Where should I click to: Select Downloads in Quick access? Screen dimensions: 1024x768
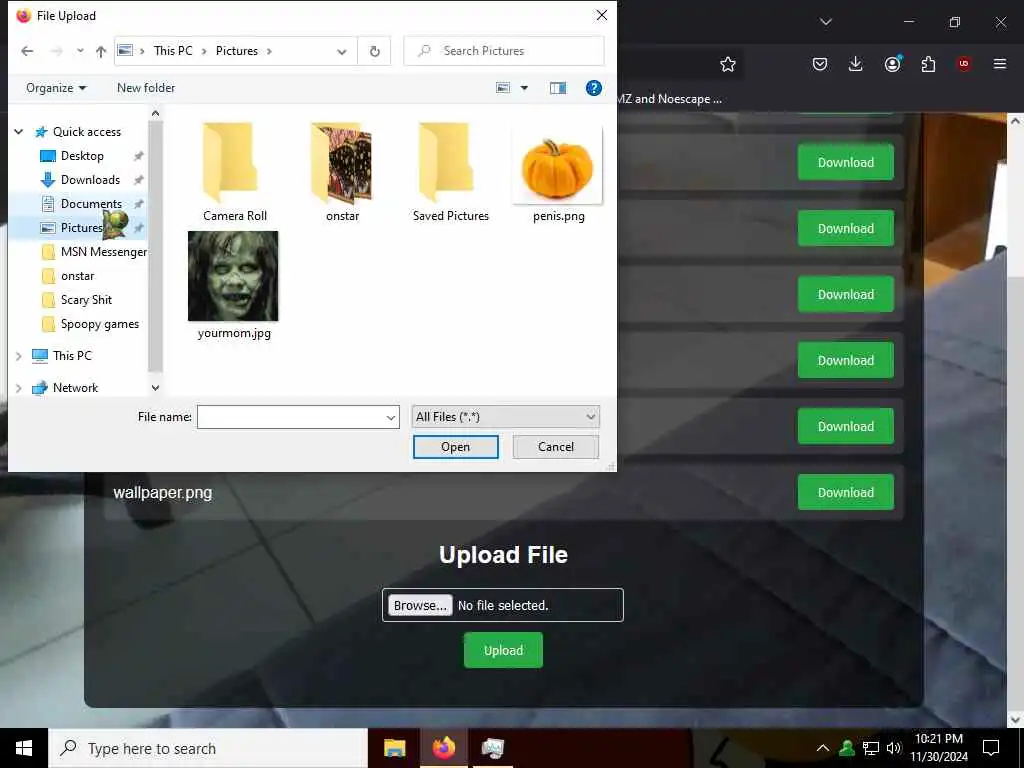[89, 180]
